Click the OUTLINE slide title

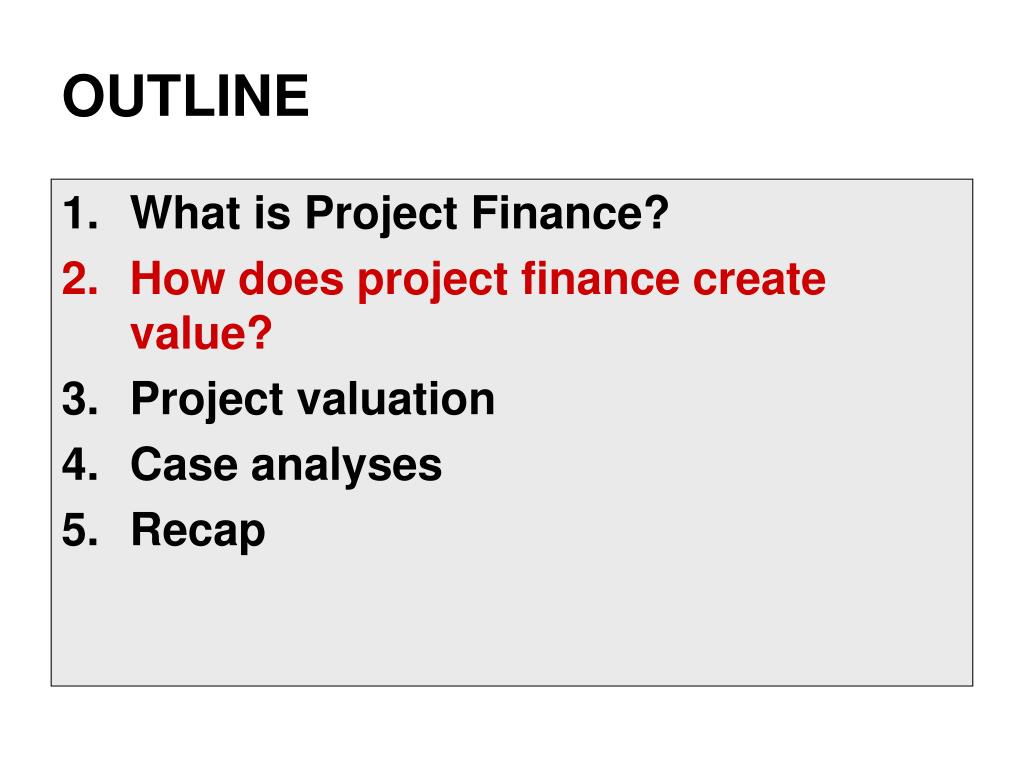[x=185, y=96]
